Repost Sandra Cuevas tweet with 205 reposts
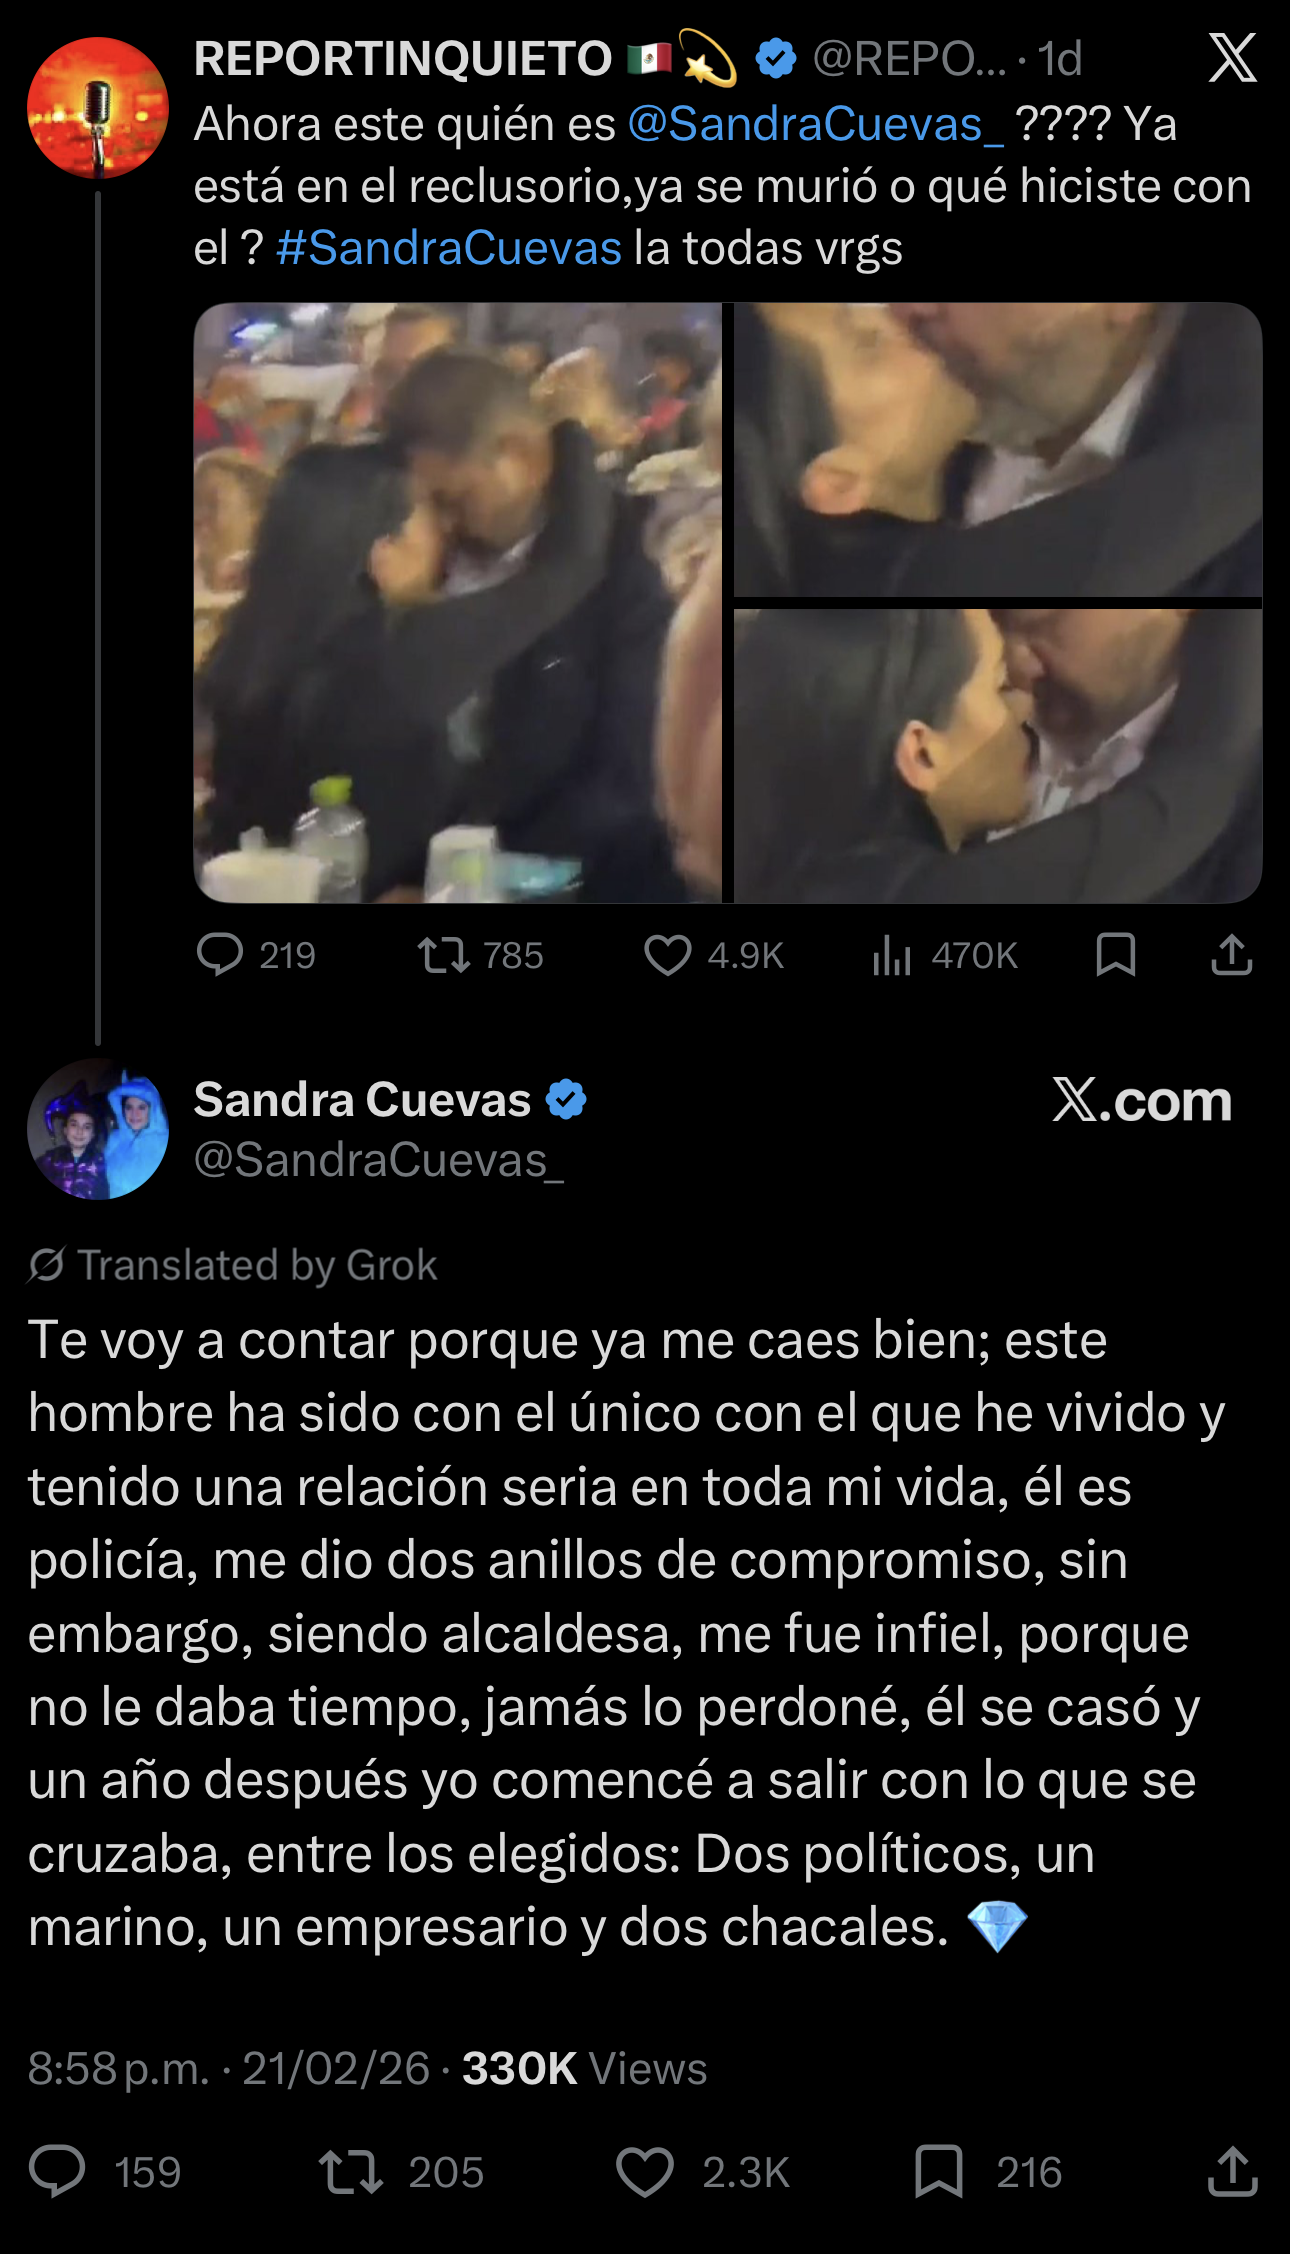Screen dimensions: 1290x2254 [351, 2172]
